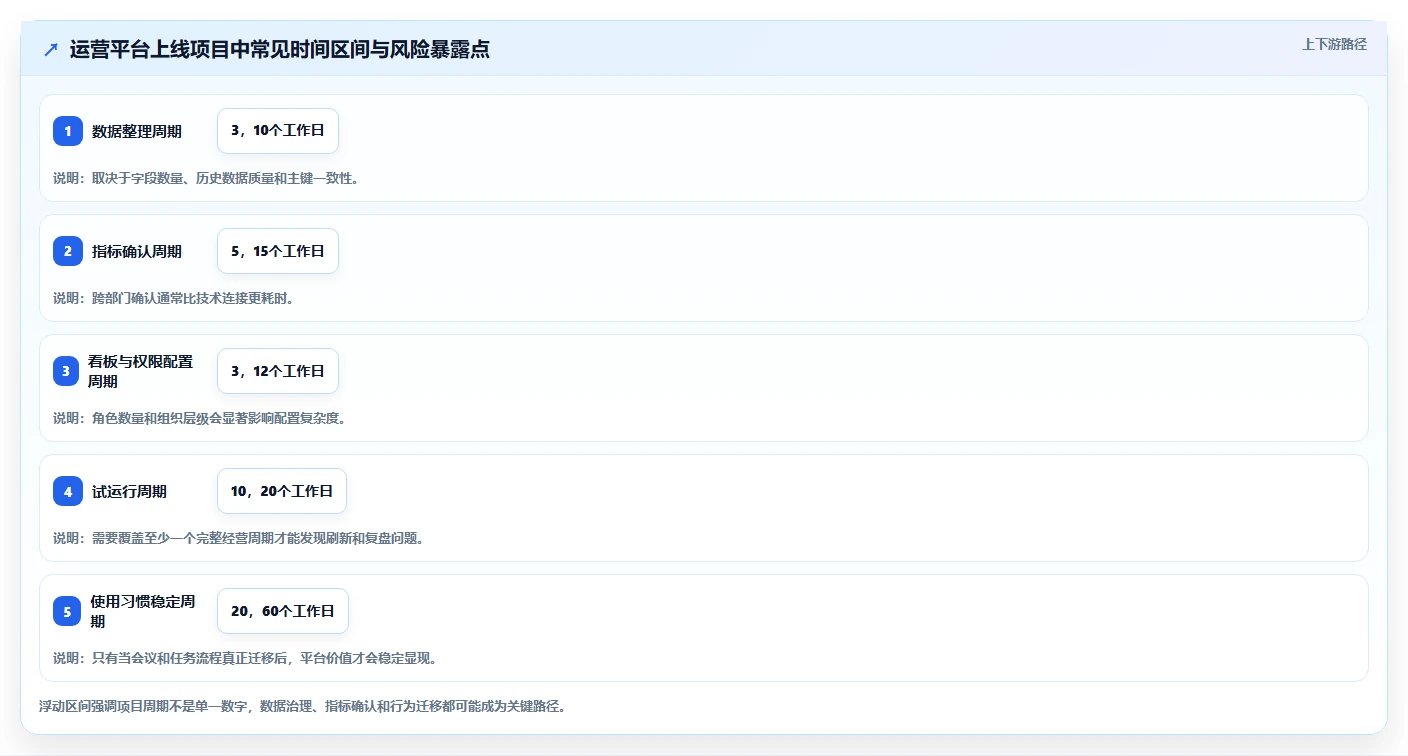
Task: Click the panel title 运营平台上线项目中常见时间区间与风险暴露点
Action: coord(280,49)
